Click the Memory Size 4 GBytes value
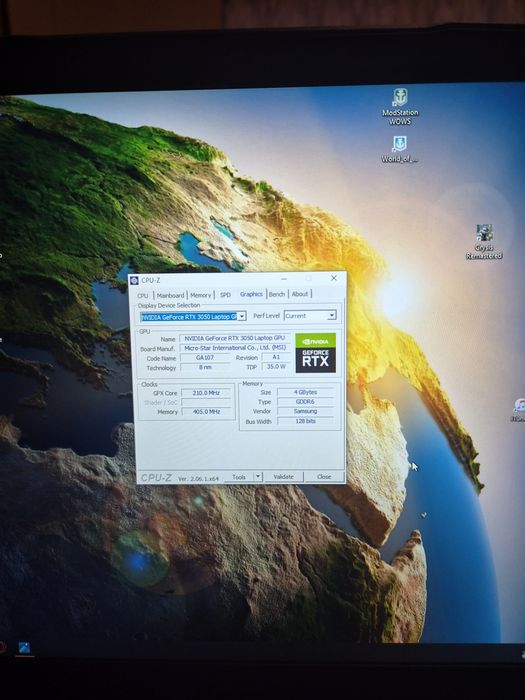 click(305, 392)
